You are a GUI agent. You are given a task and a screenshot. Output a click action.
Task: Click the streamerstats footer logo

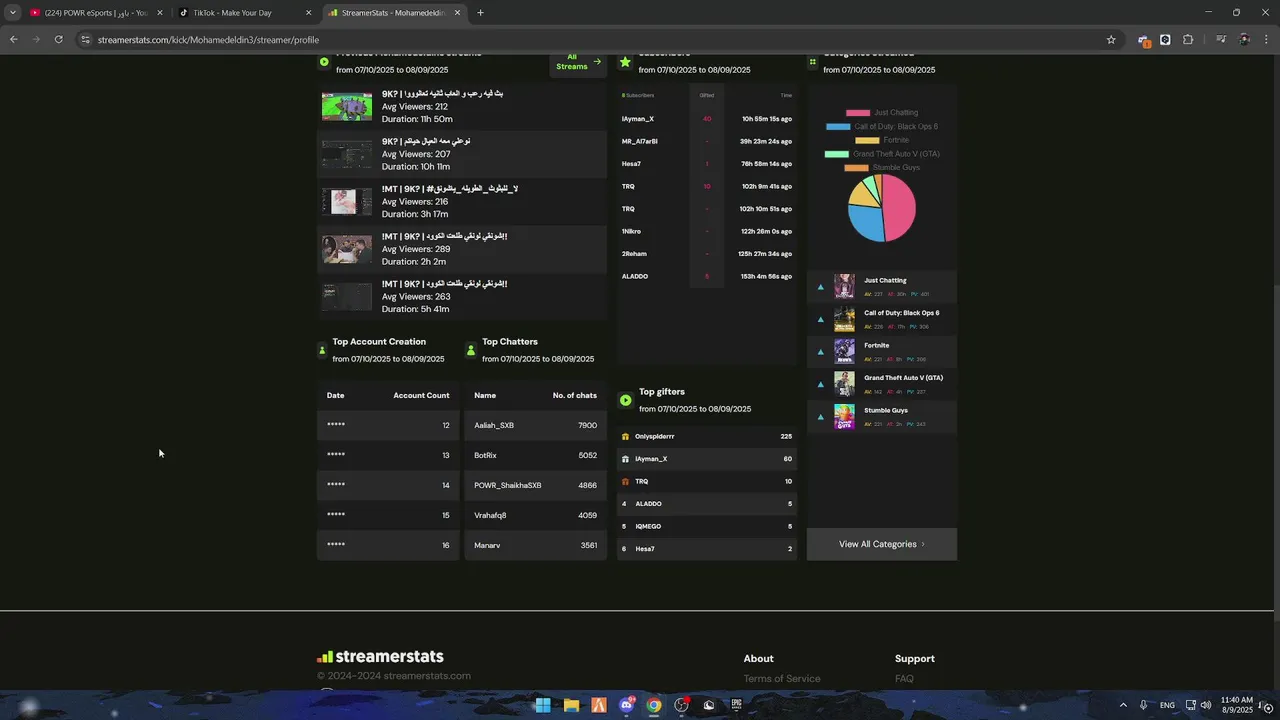pyautogui.click(x=380, y=657)
